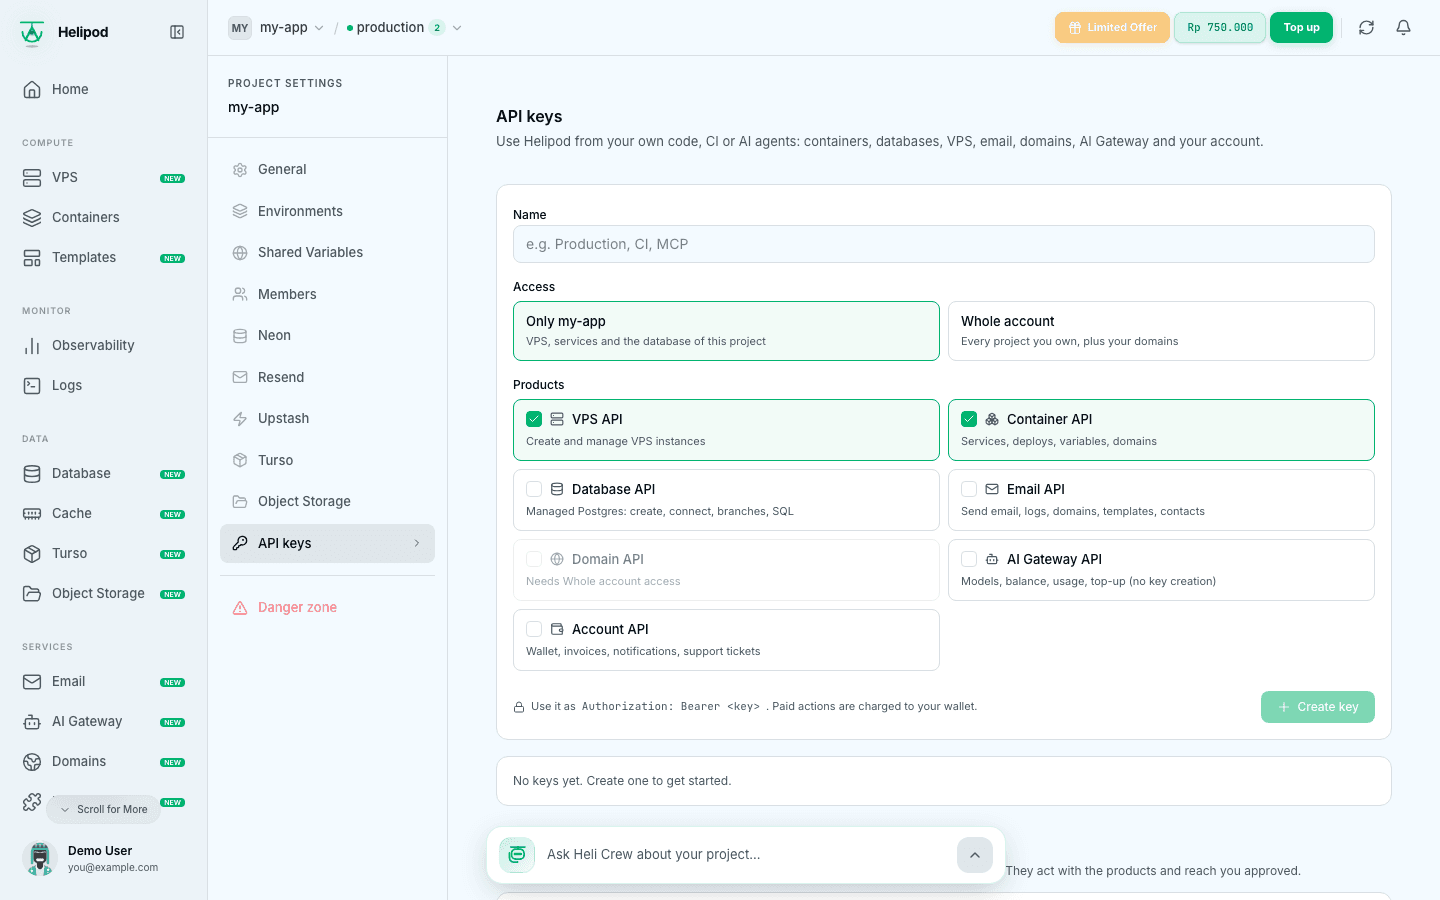The width and height of the screenshot is (1440, 900).
Task: Click the Create key button
Action: point(1317,707)
